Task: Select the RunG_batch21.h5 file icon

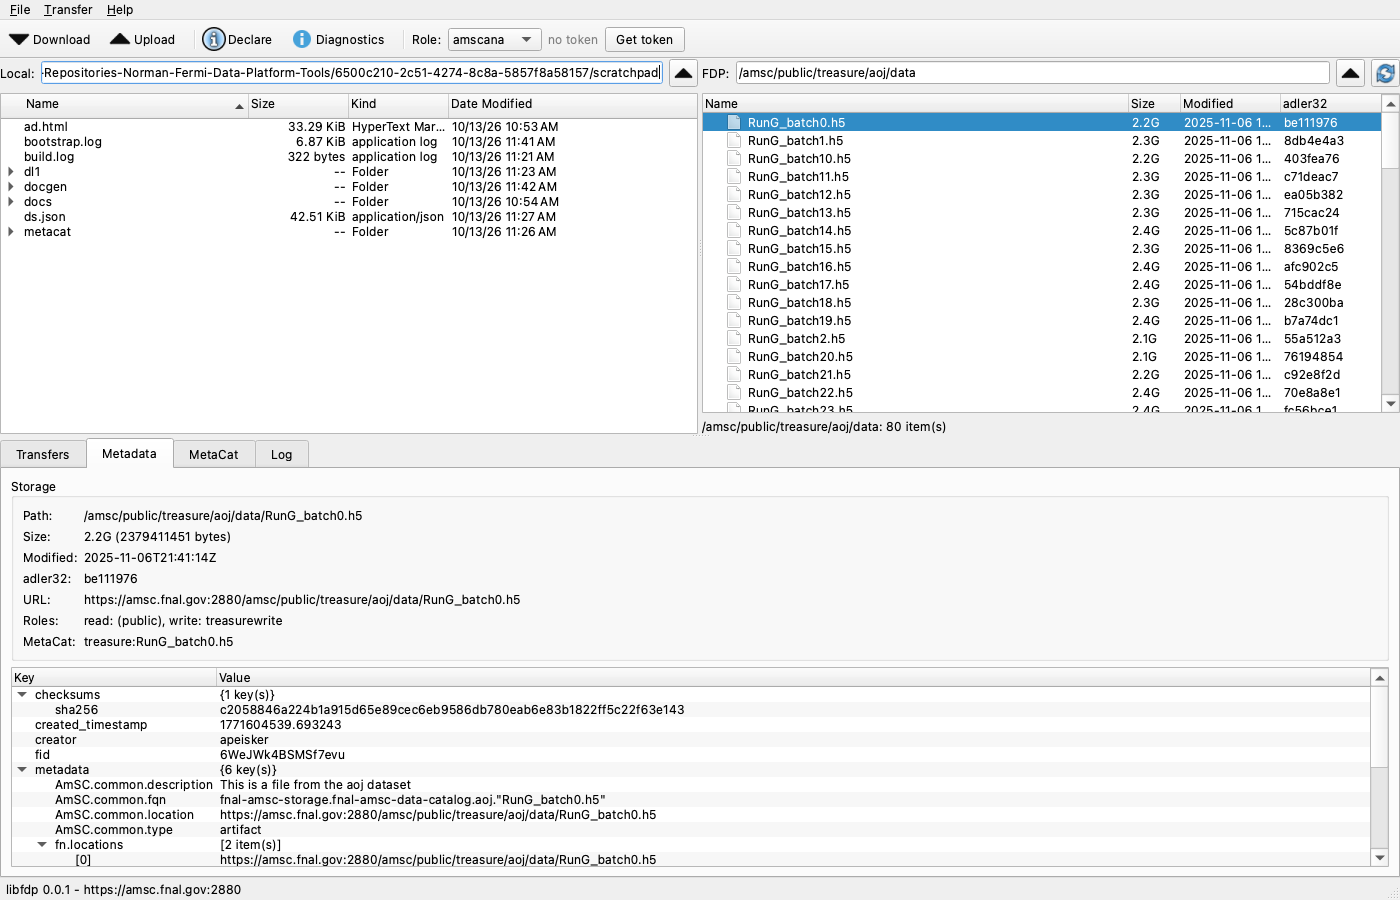Action: [734, 375]
